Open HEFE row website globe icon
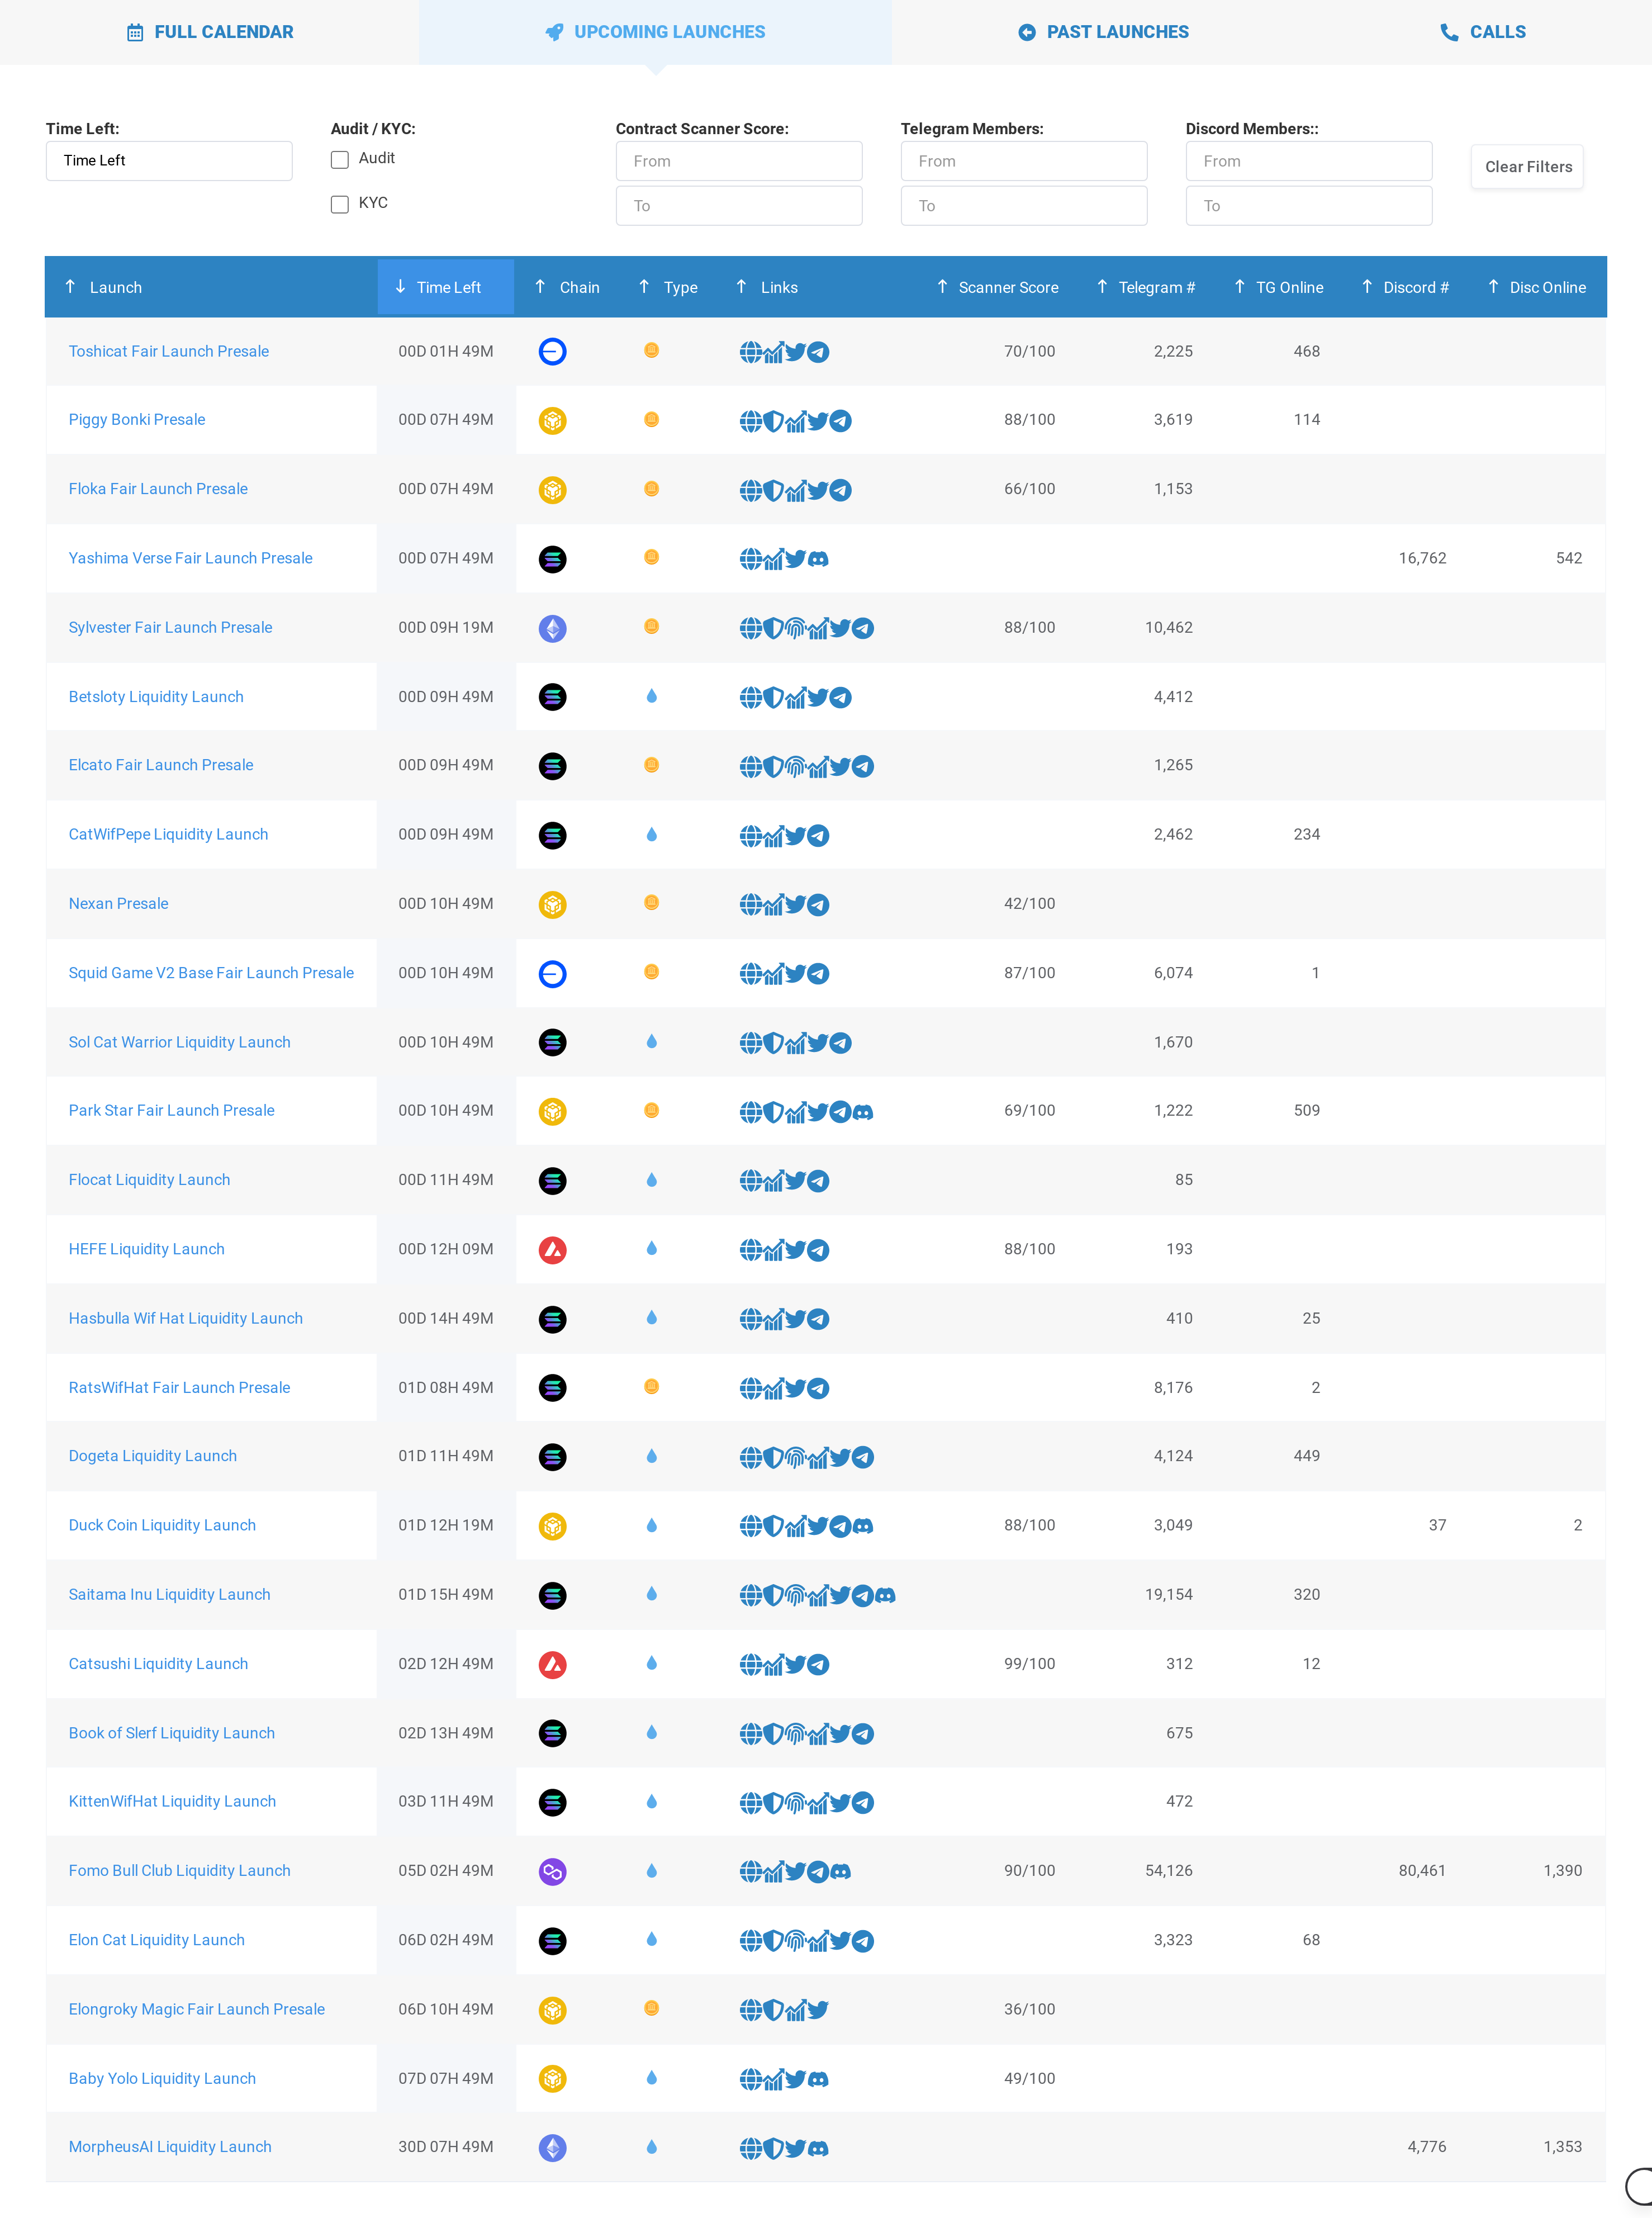 (751, 1250)
